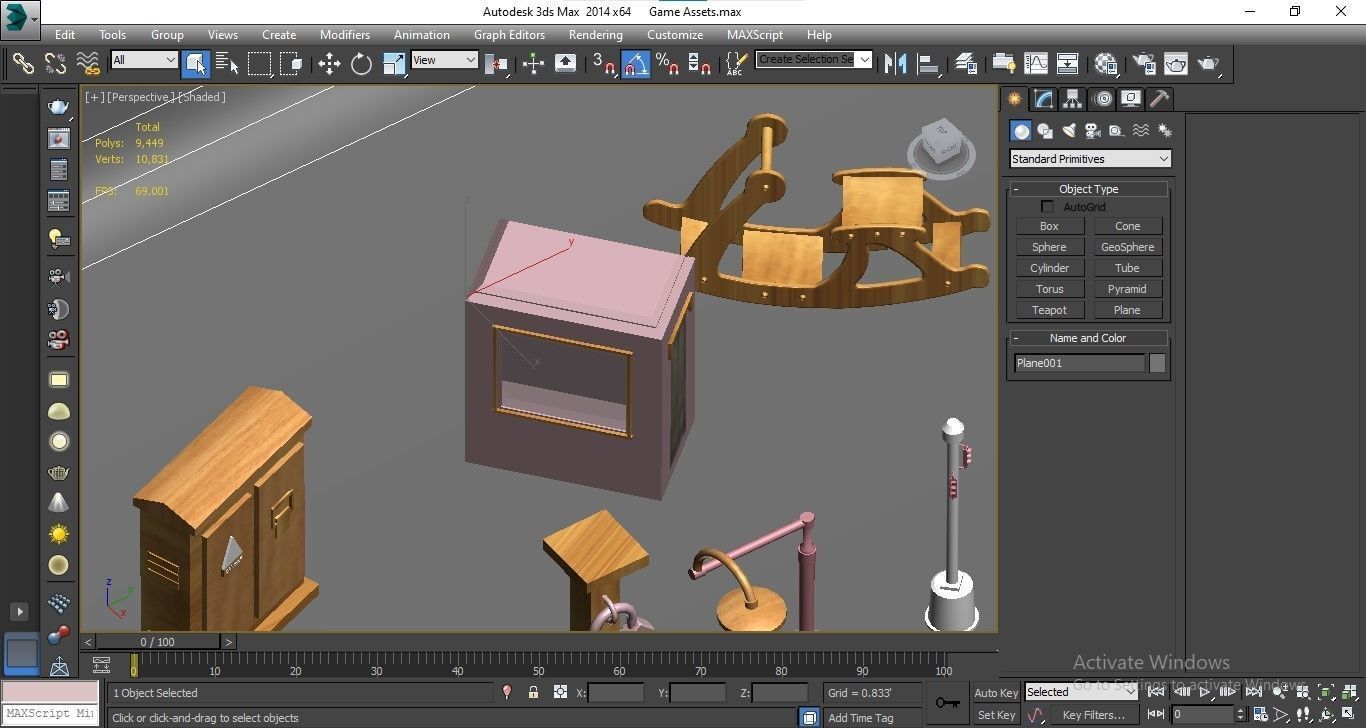The width and height of the screenshot is (1366, 728).
Task: Open the Animation menu
Action: coord(421,34)
